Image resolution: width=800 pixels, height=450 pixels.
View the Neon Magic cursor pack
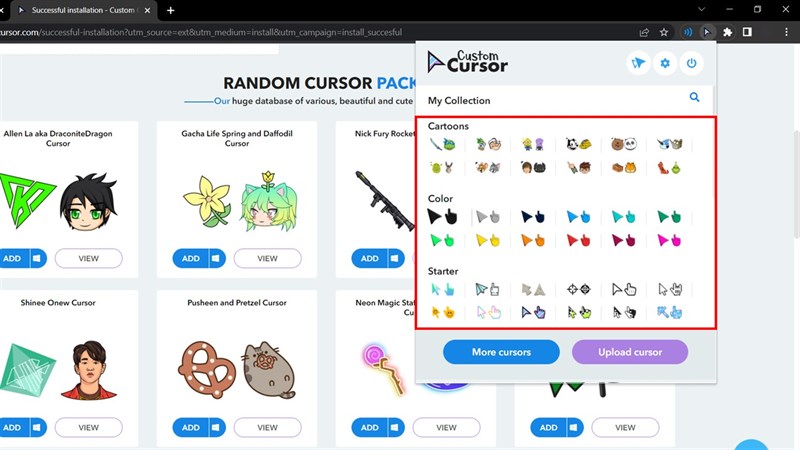click(446, 428)
